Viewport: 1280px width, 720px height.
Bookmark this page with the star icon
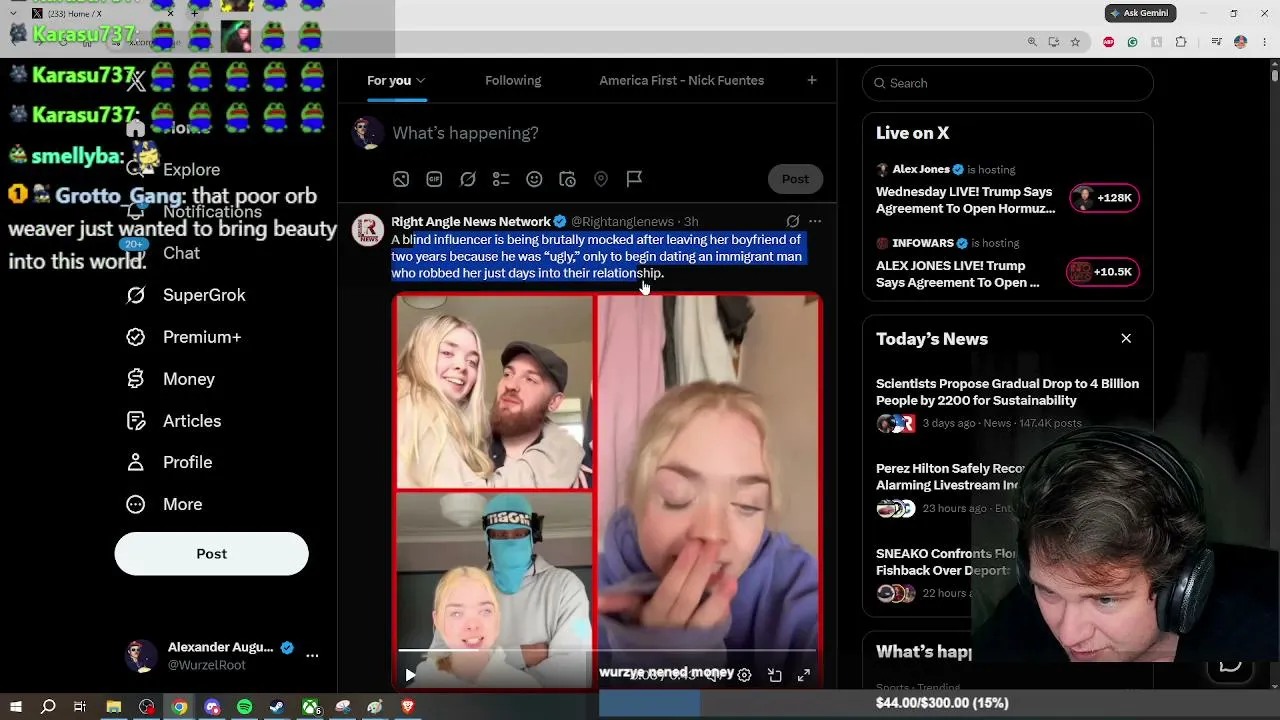pos(1075,42)
